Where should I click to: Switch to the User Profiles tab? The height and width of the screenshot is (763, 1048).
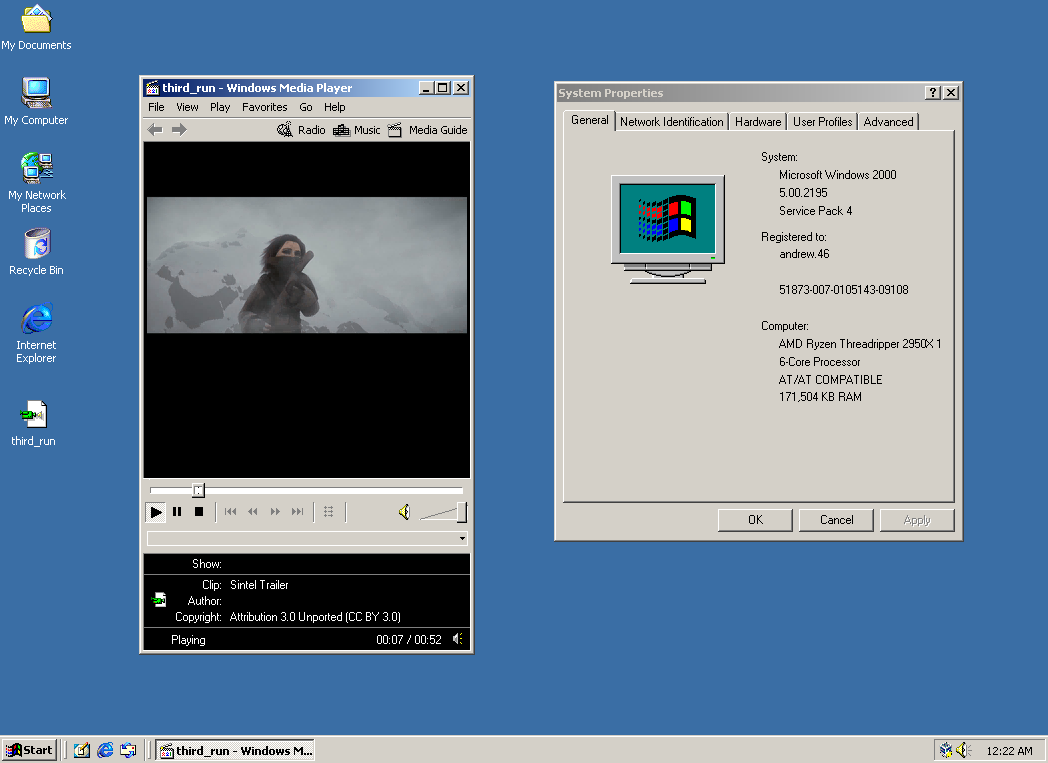point(823,122)
